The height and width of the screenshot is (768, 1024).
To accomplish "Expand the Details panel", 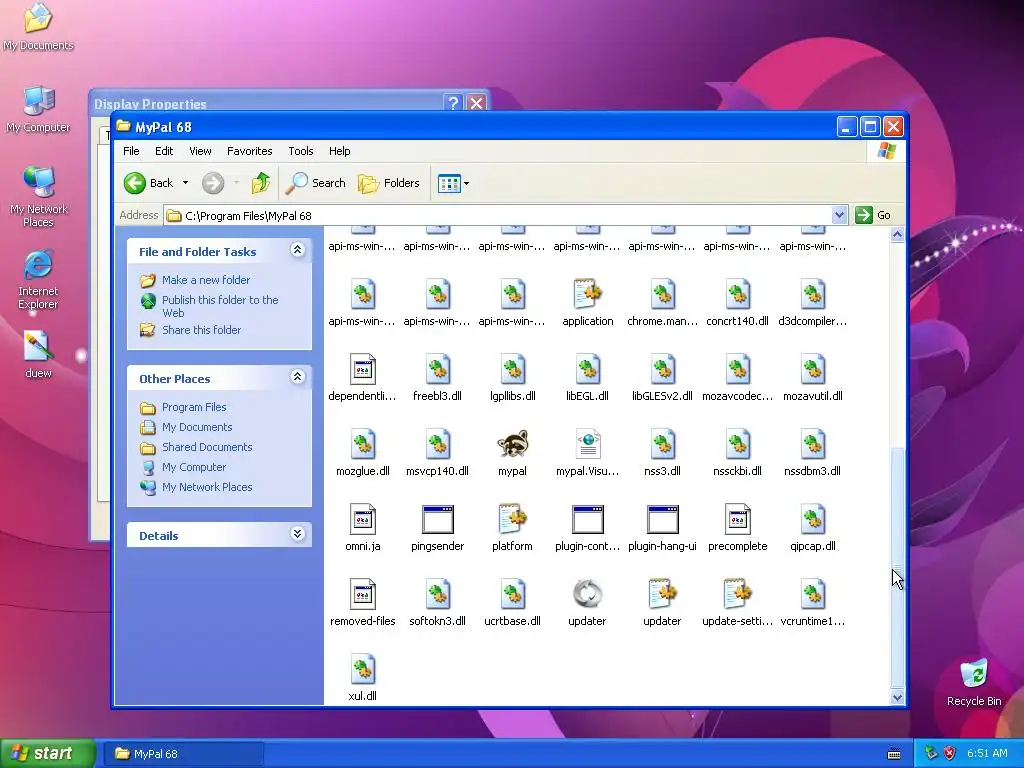I will pyautogui.click(x=297, y=534).
